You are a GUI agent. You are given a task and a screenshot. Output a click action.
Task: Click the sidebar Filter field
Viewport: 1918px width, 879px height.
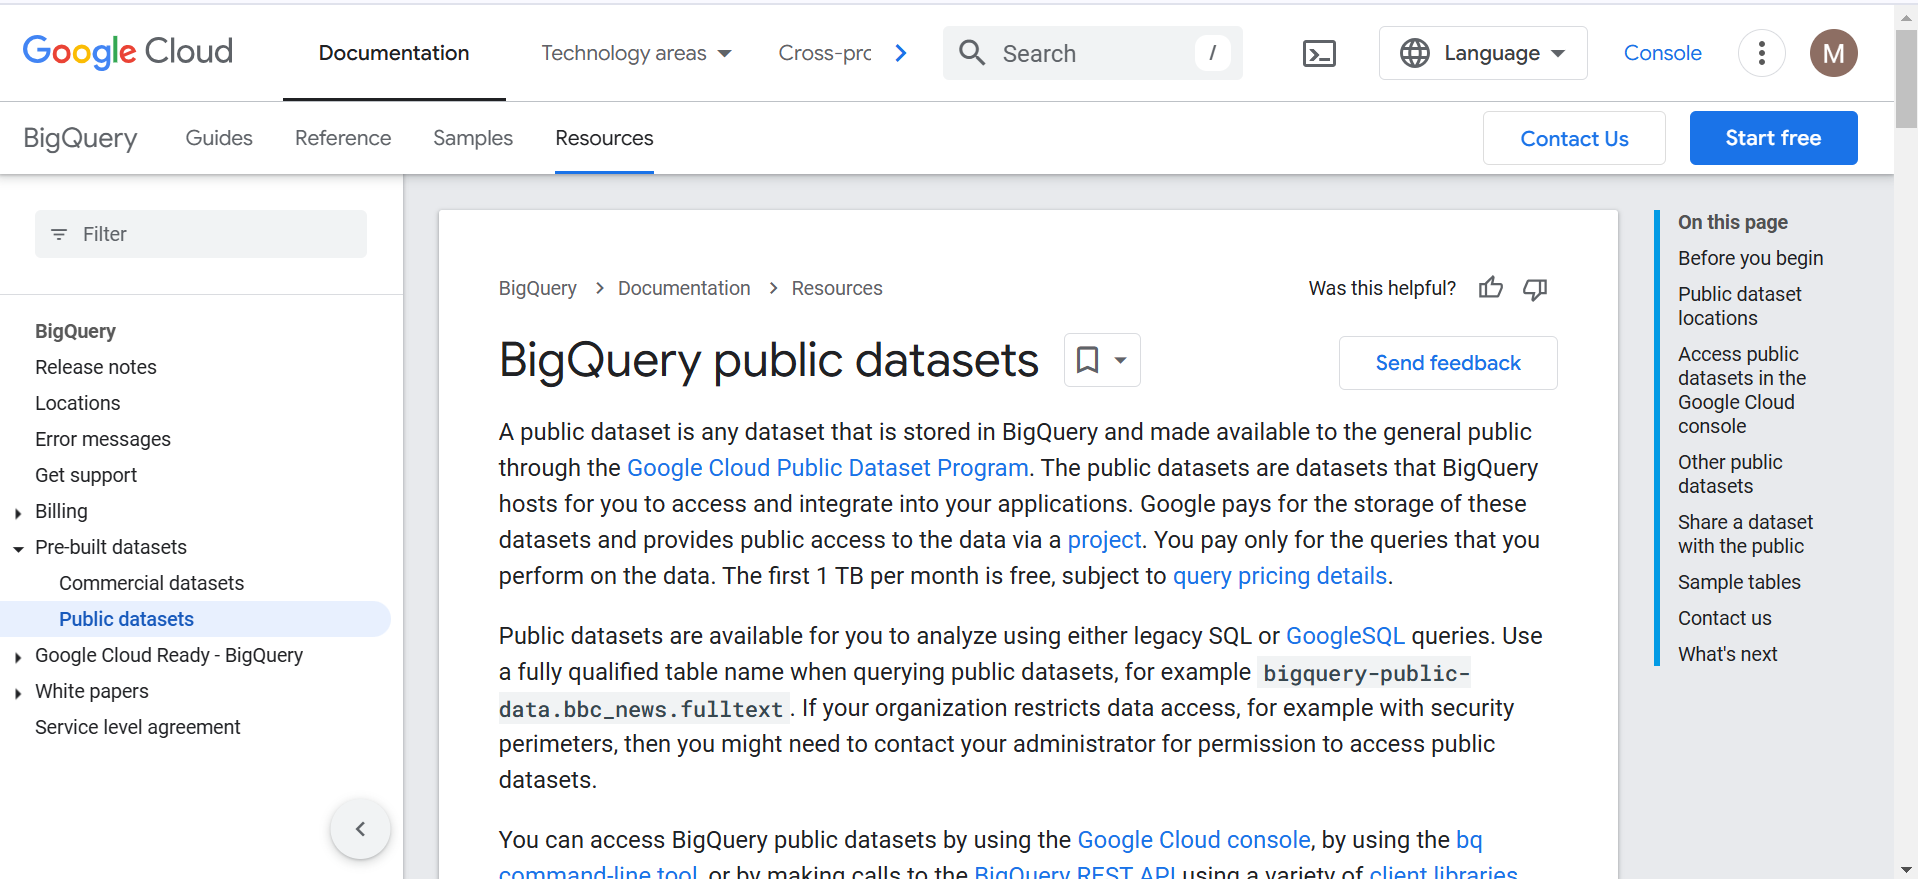pos(201,234)
